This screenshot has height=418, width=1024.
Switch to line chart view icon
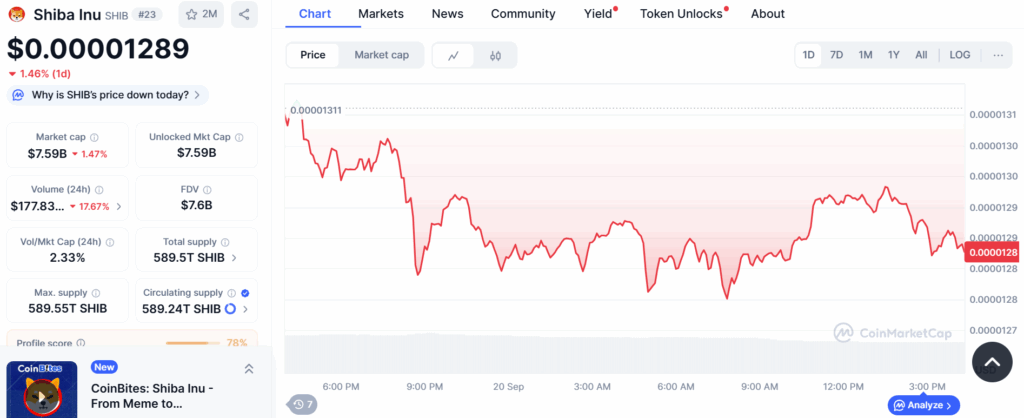tap(454, 56)
